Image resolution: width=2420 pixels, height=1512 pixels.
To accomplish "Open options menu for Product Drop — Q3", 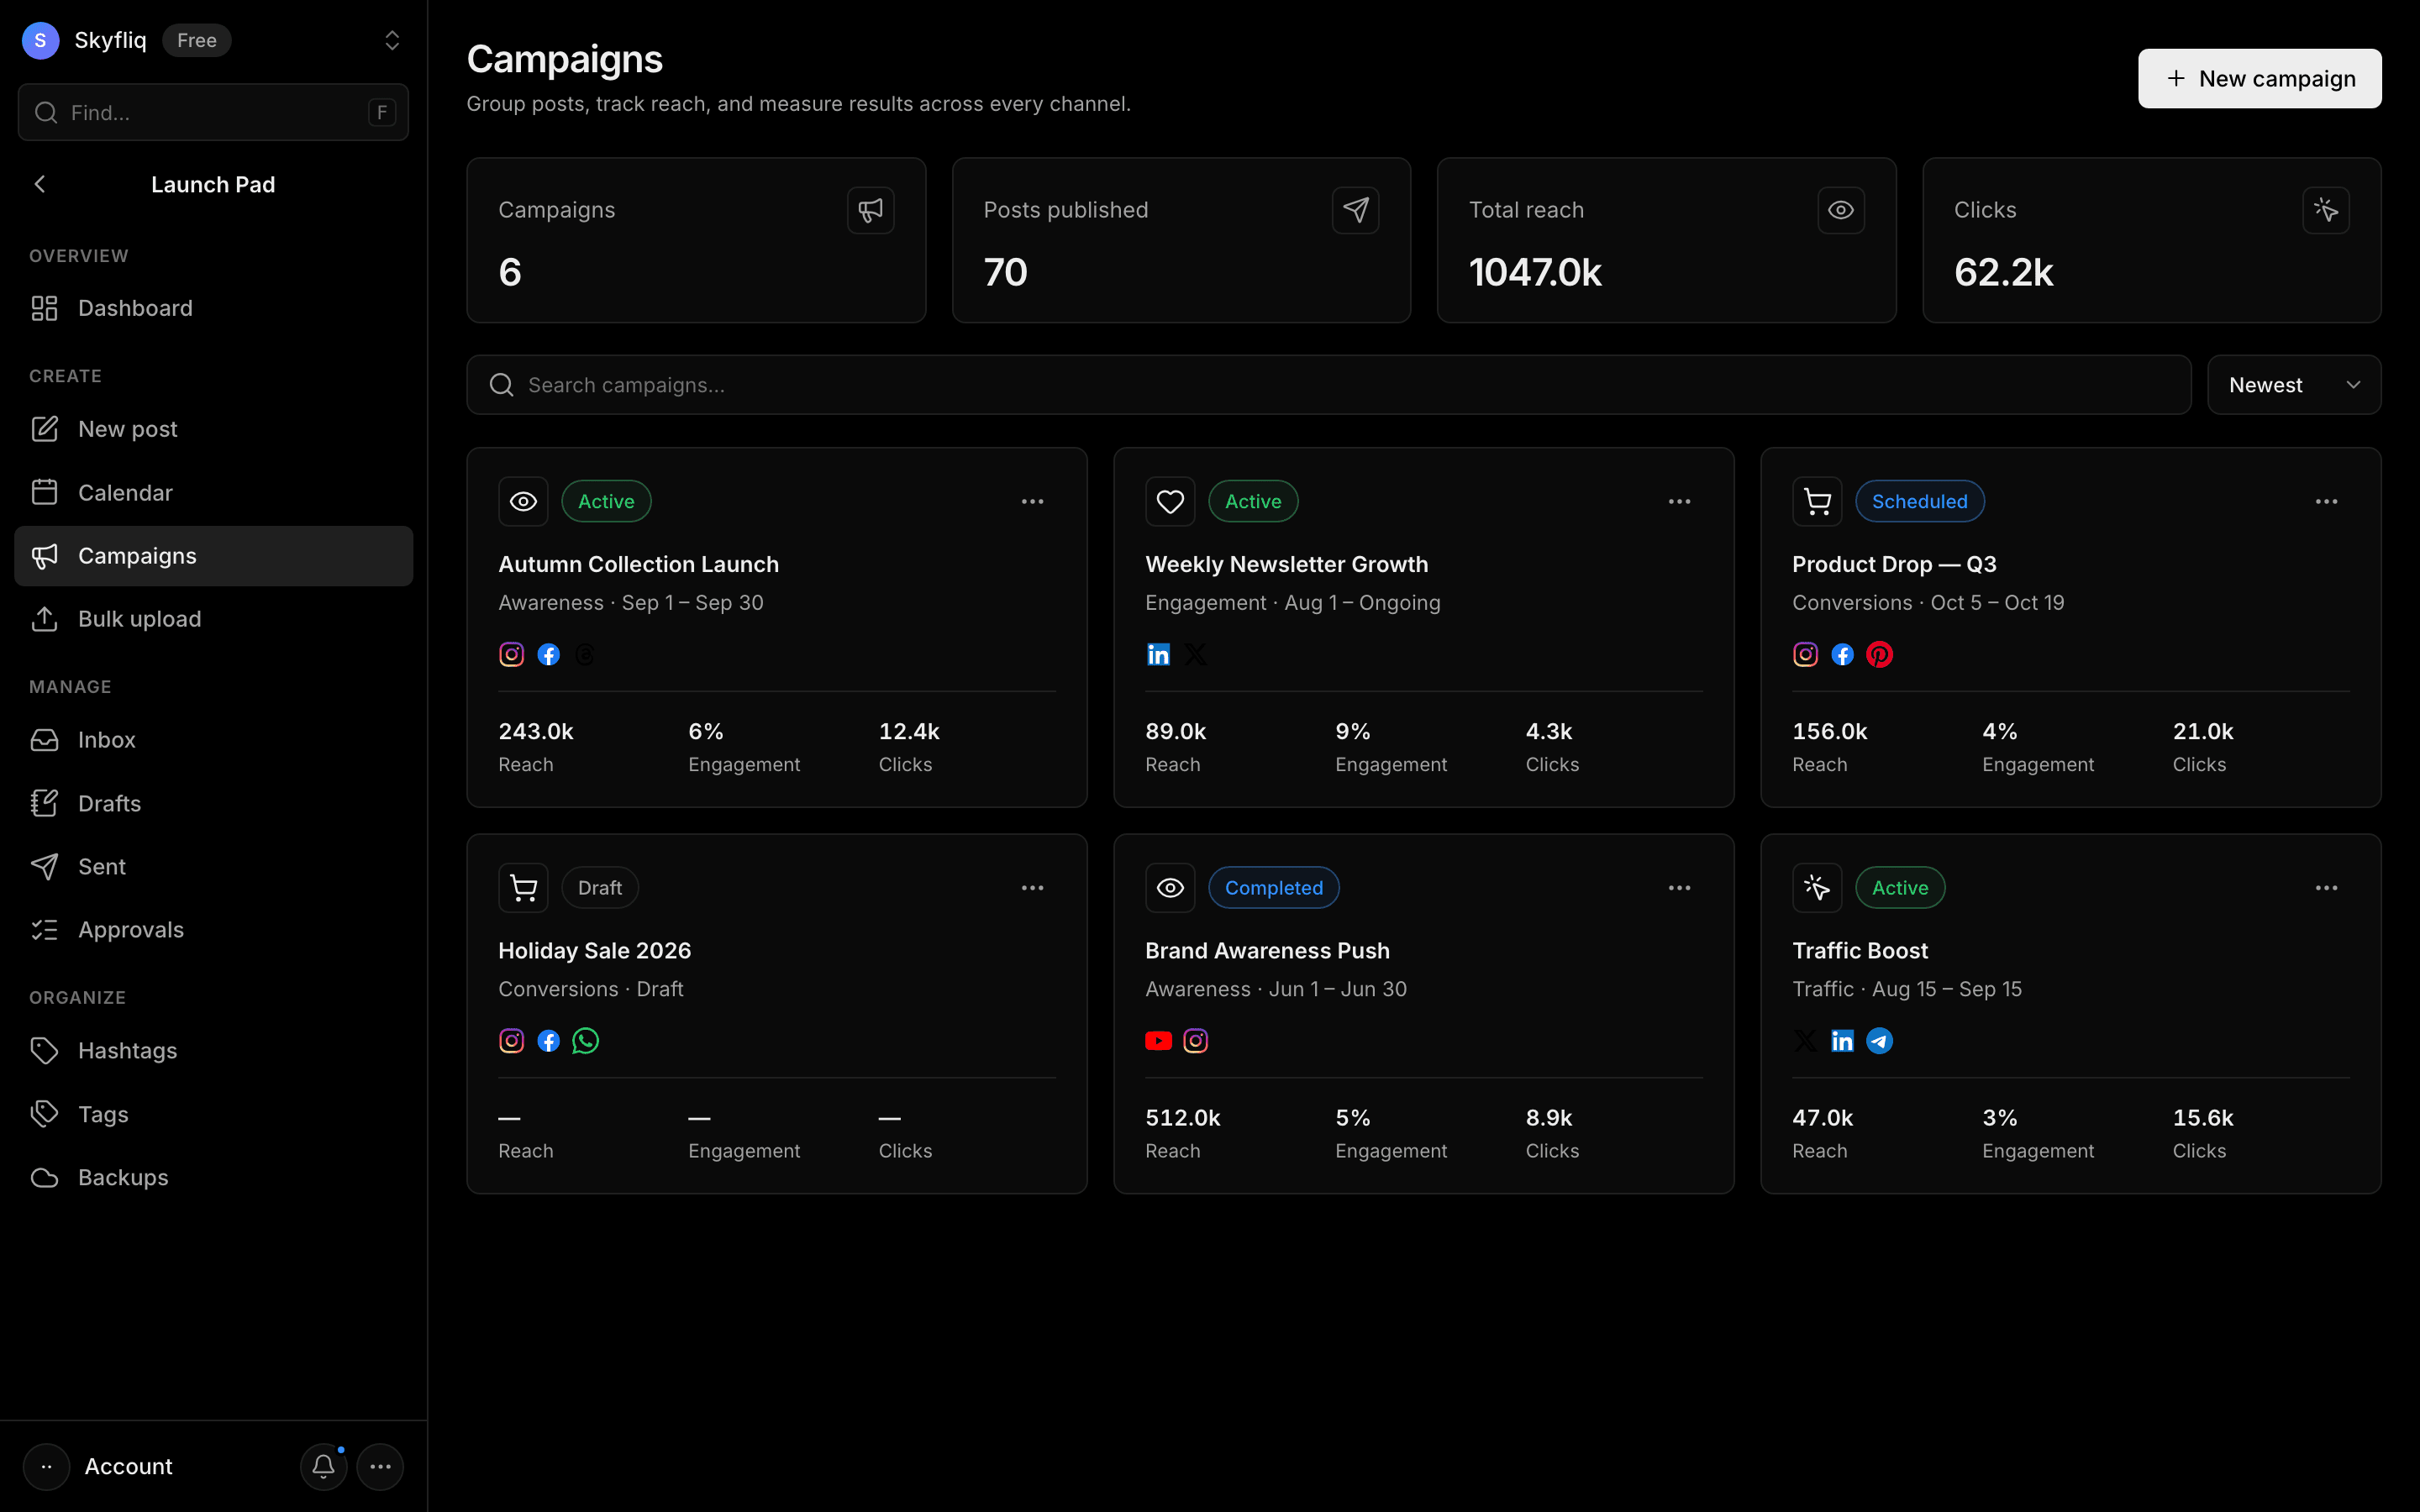I will [2326, 501].
